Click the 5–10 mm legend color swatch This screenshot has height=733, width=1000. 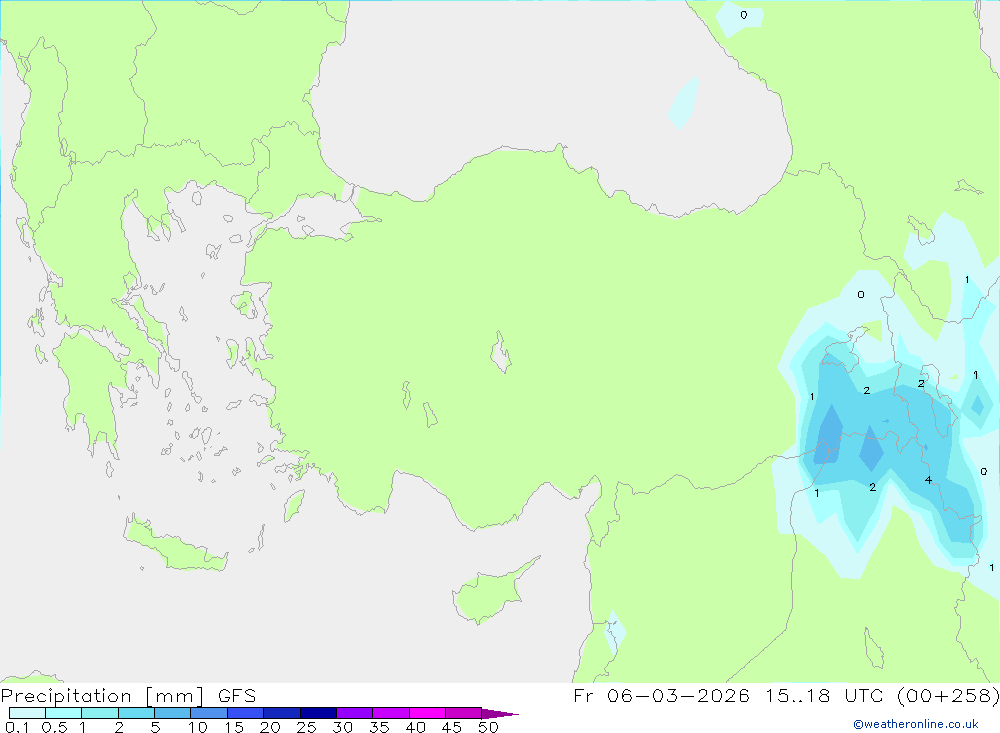173,713
